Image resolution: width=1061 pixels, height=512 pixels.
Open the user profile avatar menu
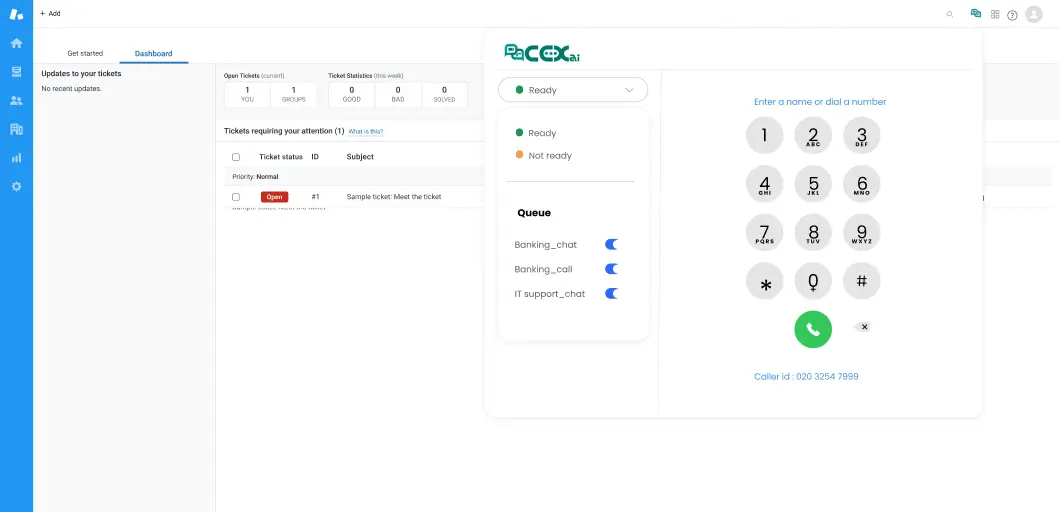pos(1034,14)
